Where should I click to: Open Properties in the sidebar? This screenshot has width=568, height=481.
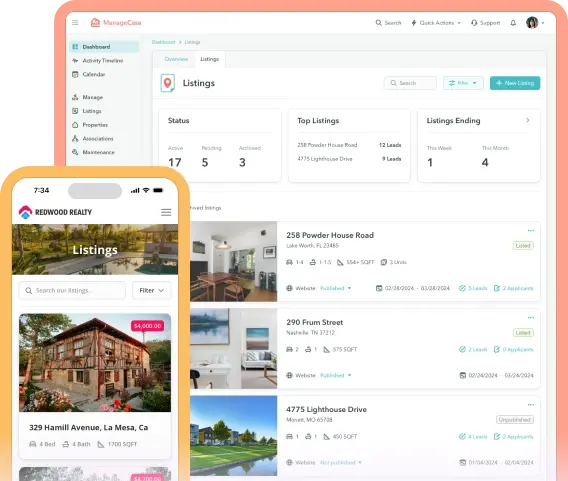90,125
